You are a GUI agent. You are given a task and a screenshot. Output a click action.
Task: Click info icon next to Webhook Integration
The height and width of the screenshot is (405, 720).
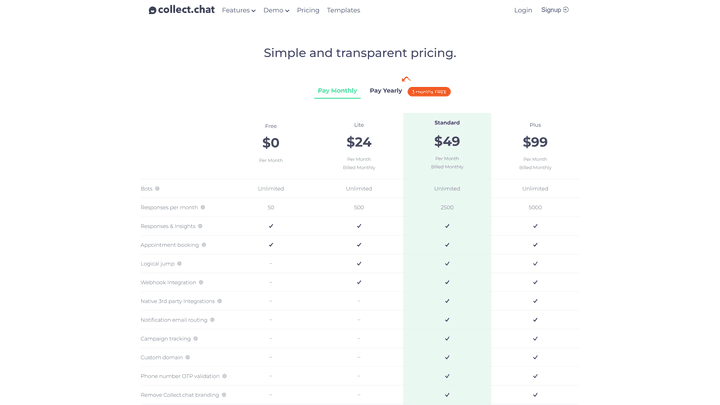click(x=201, y=282)
